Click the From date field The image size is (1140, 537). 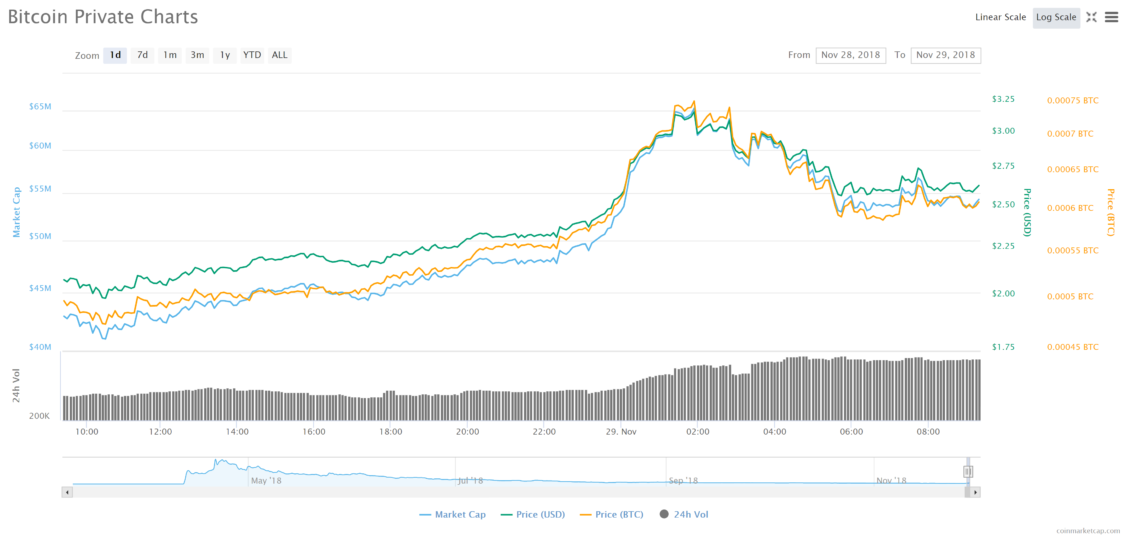[850, 55]
